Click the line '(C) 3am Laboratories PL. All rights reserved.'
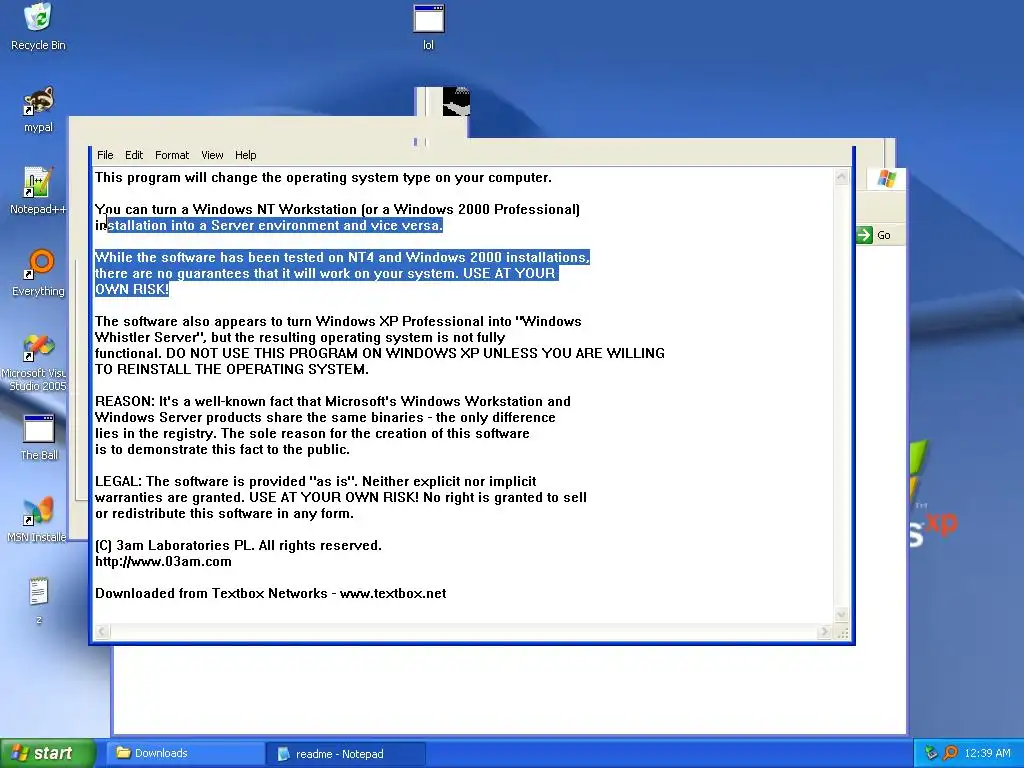 coord(238,545)
